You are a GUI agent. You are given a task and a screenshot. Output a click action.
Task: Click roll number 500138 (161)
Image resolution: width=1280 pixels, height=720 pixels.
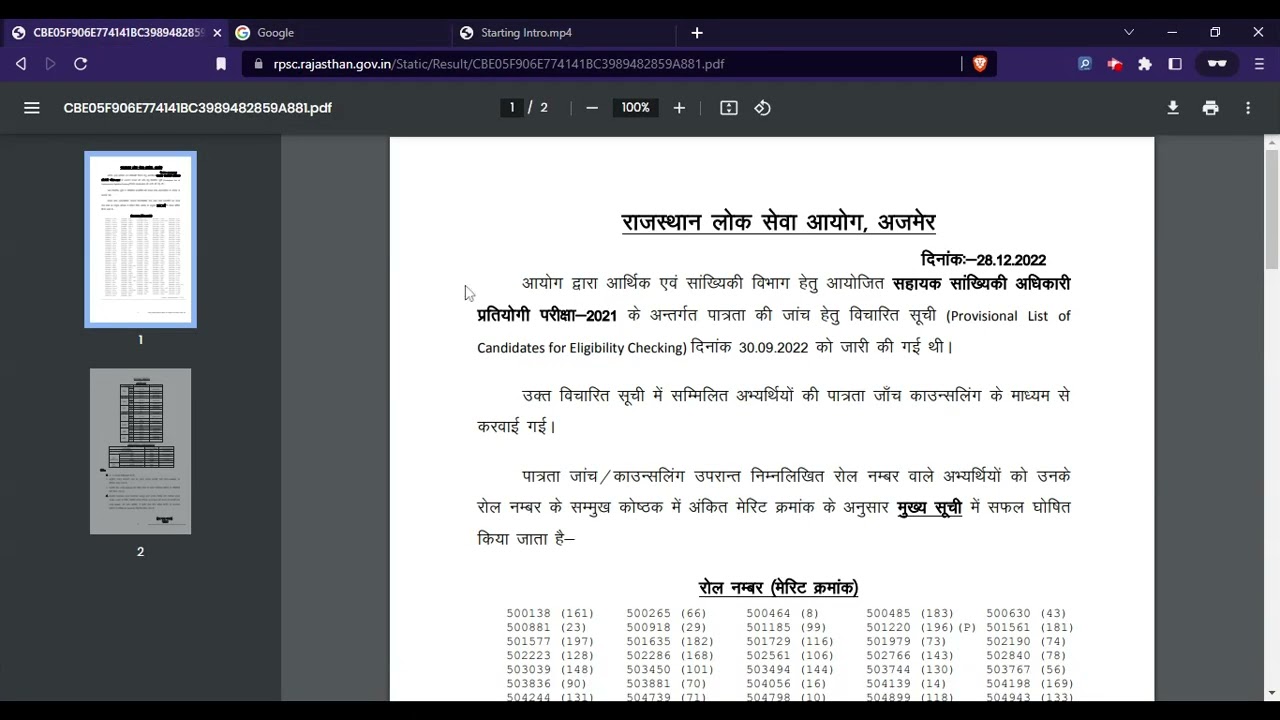point(550,614)
